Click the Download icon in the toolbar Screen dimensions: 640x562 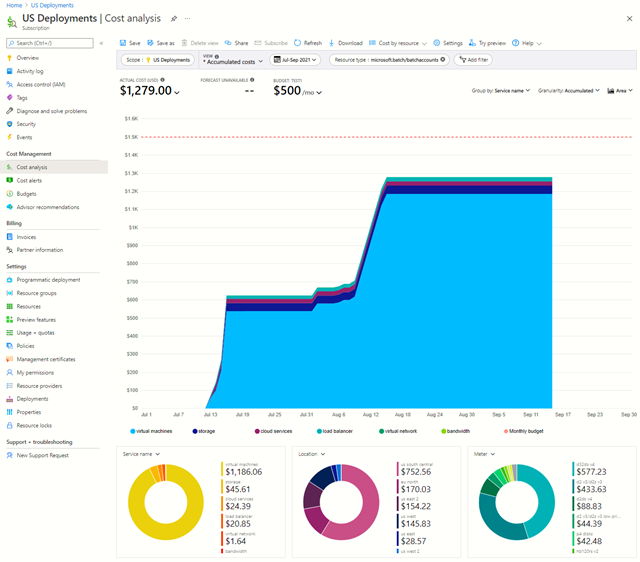pyautogui.click(x=332, y=43)
